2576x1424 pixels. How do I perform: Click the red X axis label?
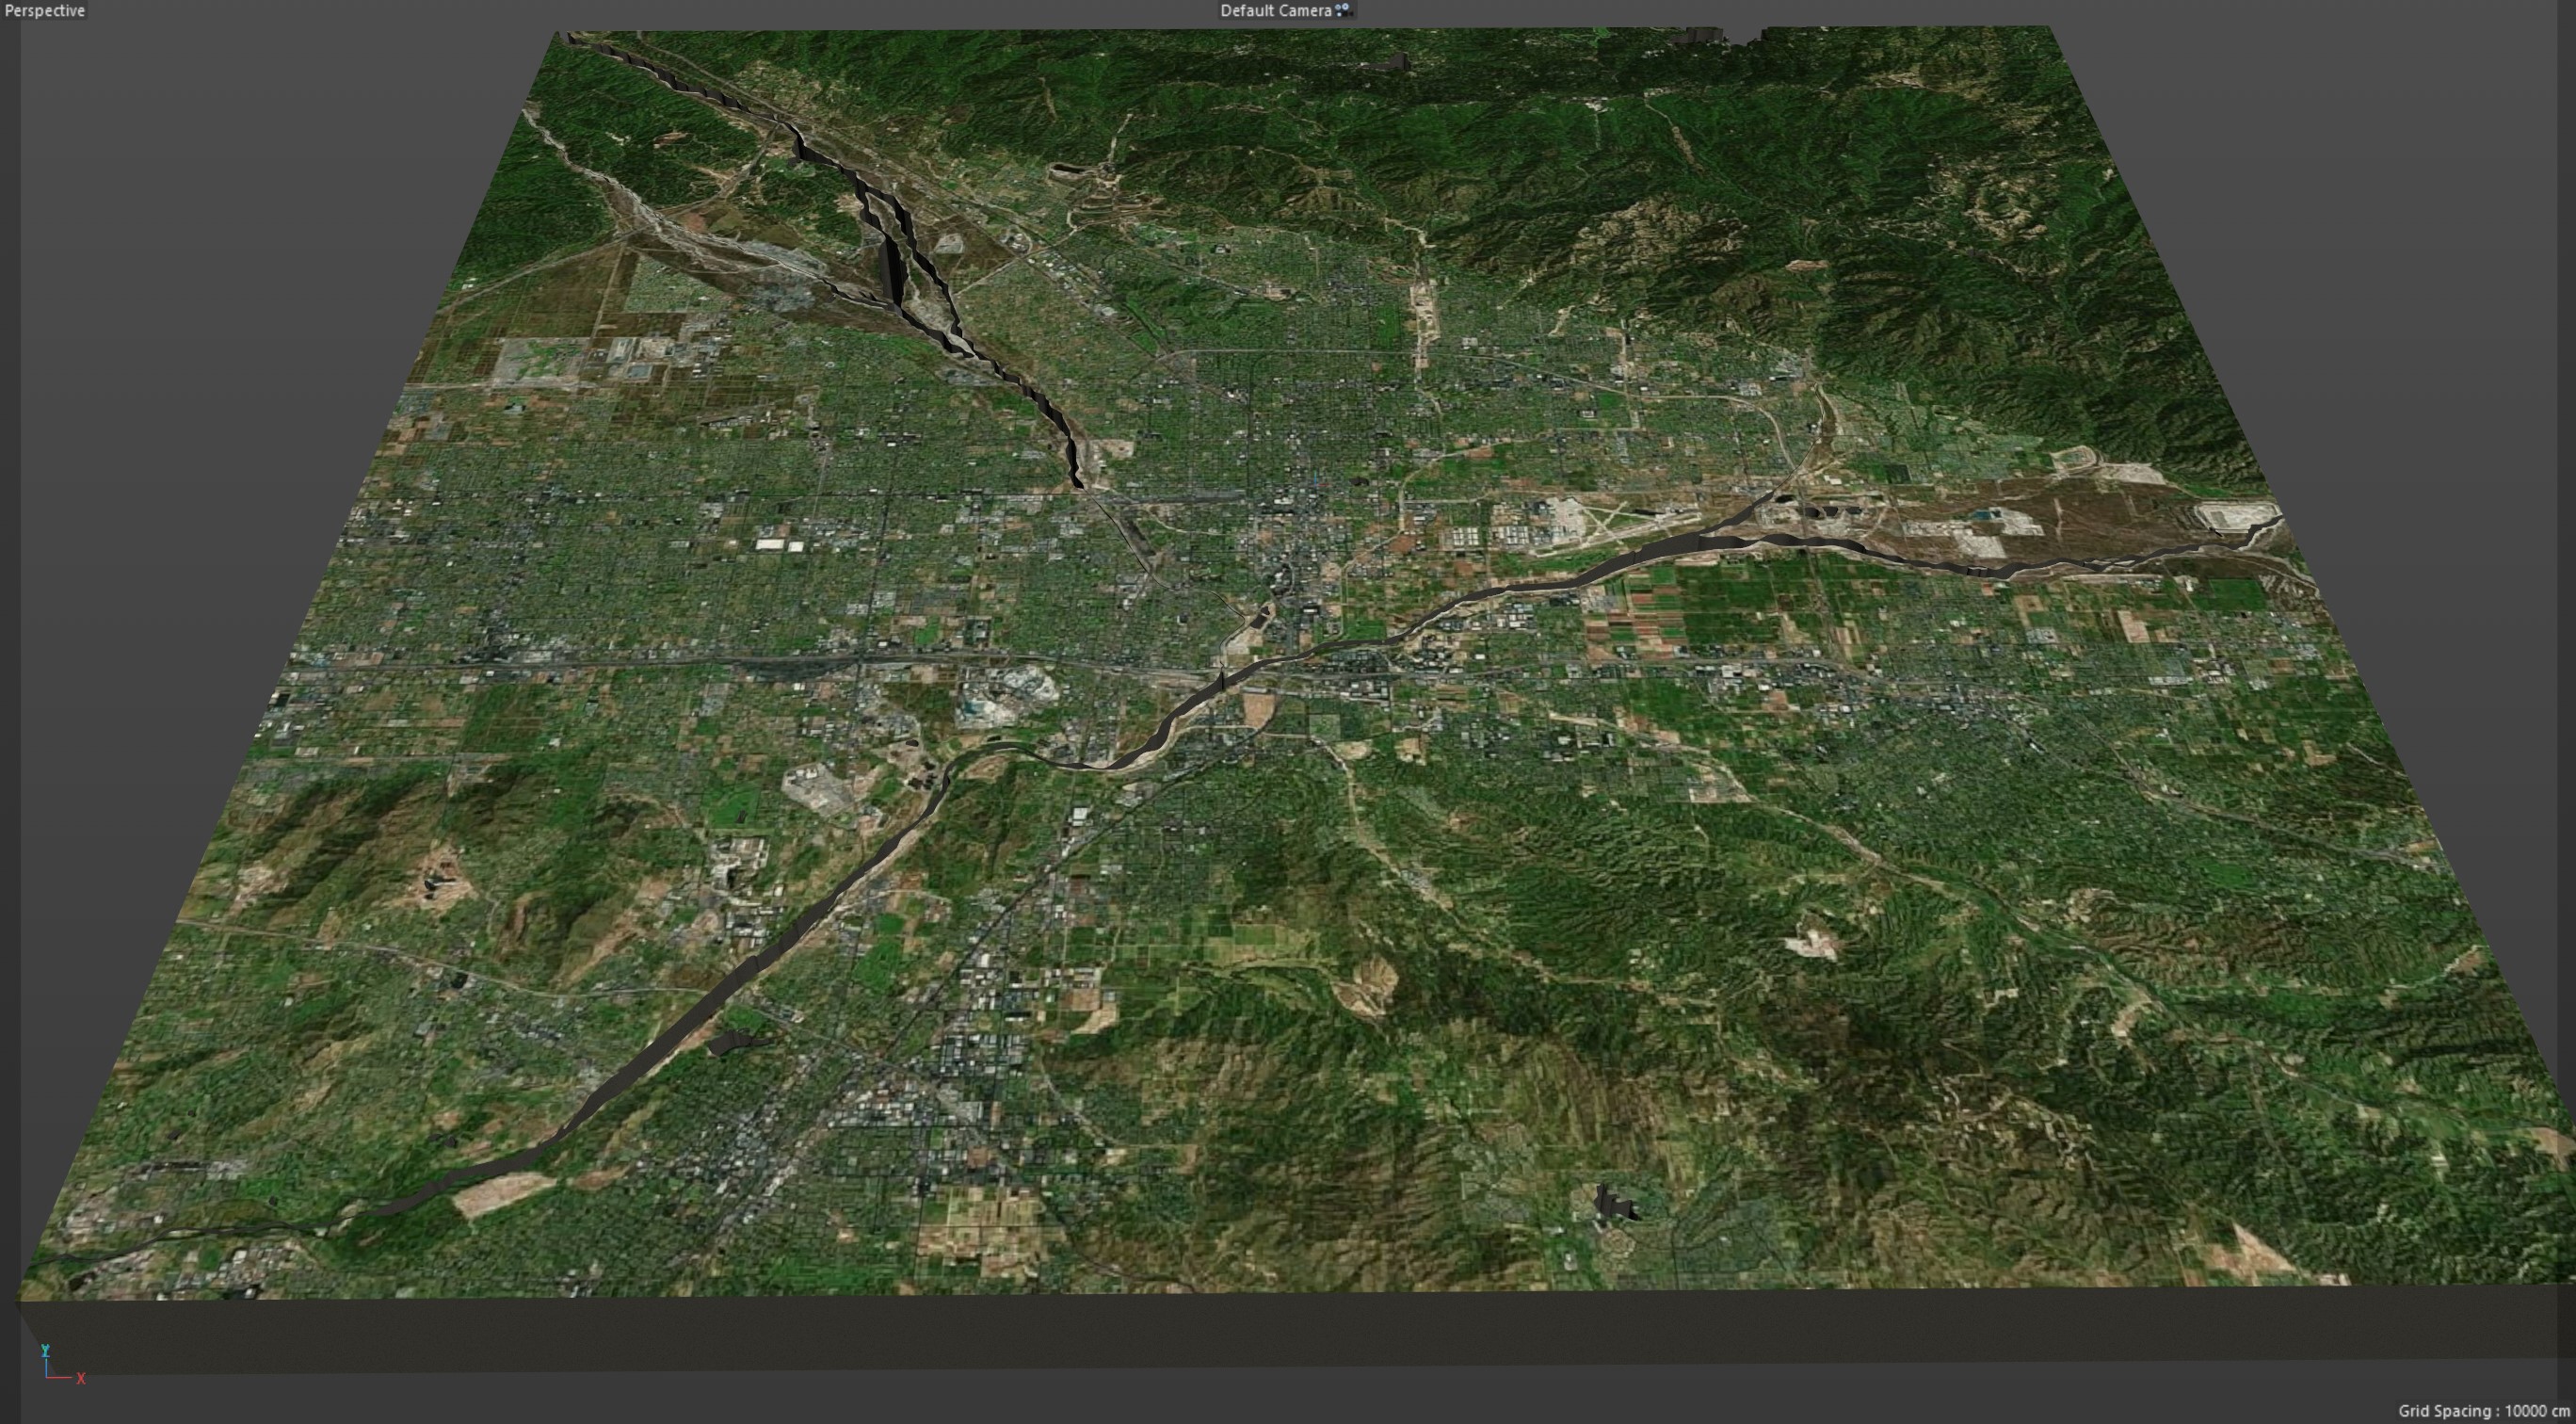coord(81,1379)
